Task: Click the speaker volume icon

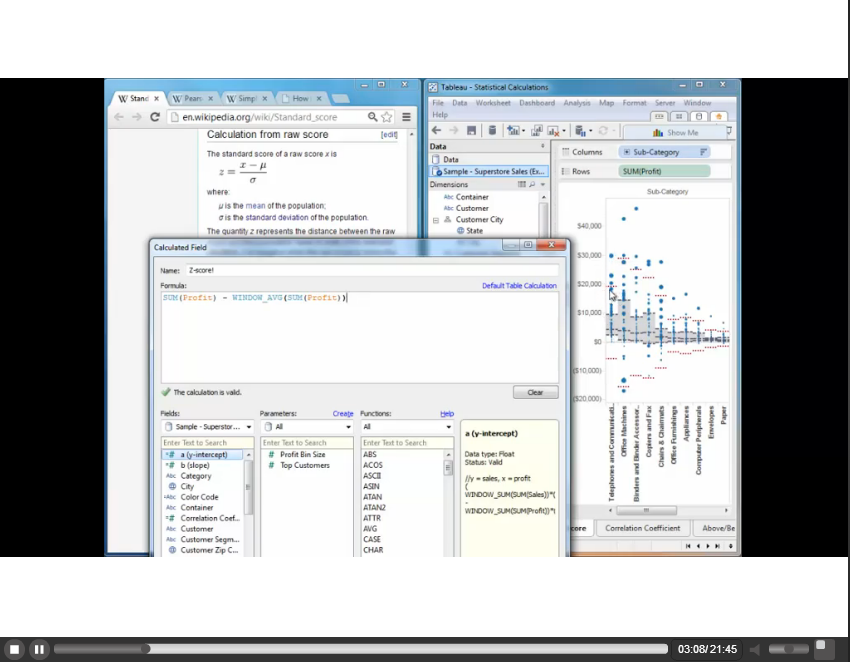Action: click(x=757, y=649)
